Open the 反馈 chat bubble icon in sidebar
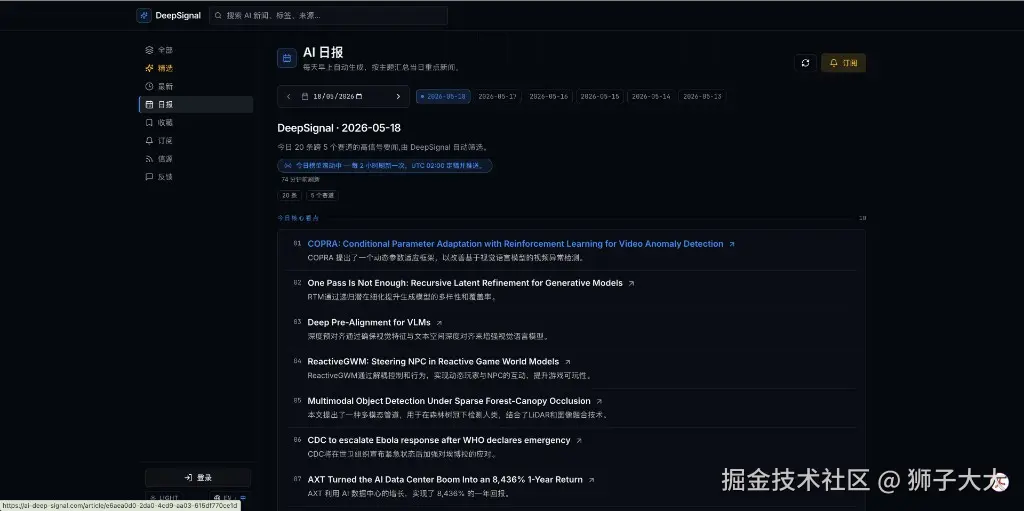This screenshot has height=511, width=1024. pyautogui.click(x=149, y=177)
